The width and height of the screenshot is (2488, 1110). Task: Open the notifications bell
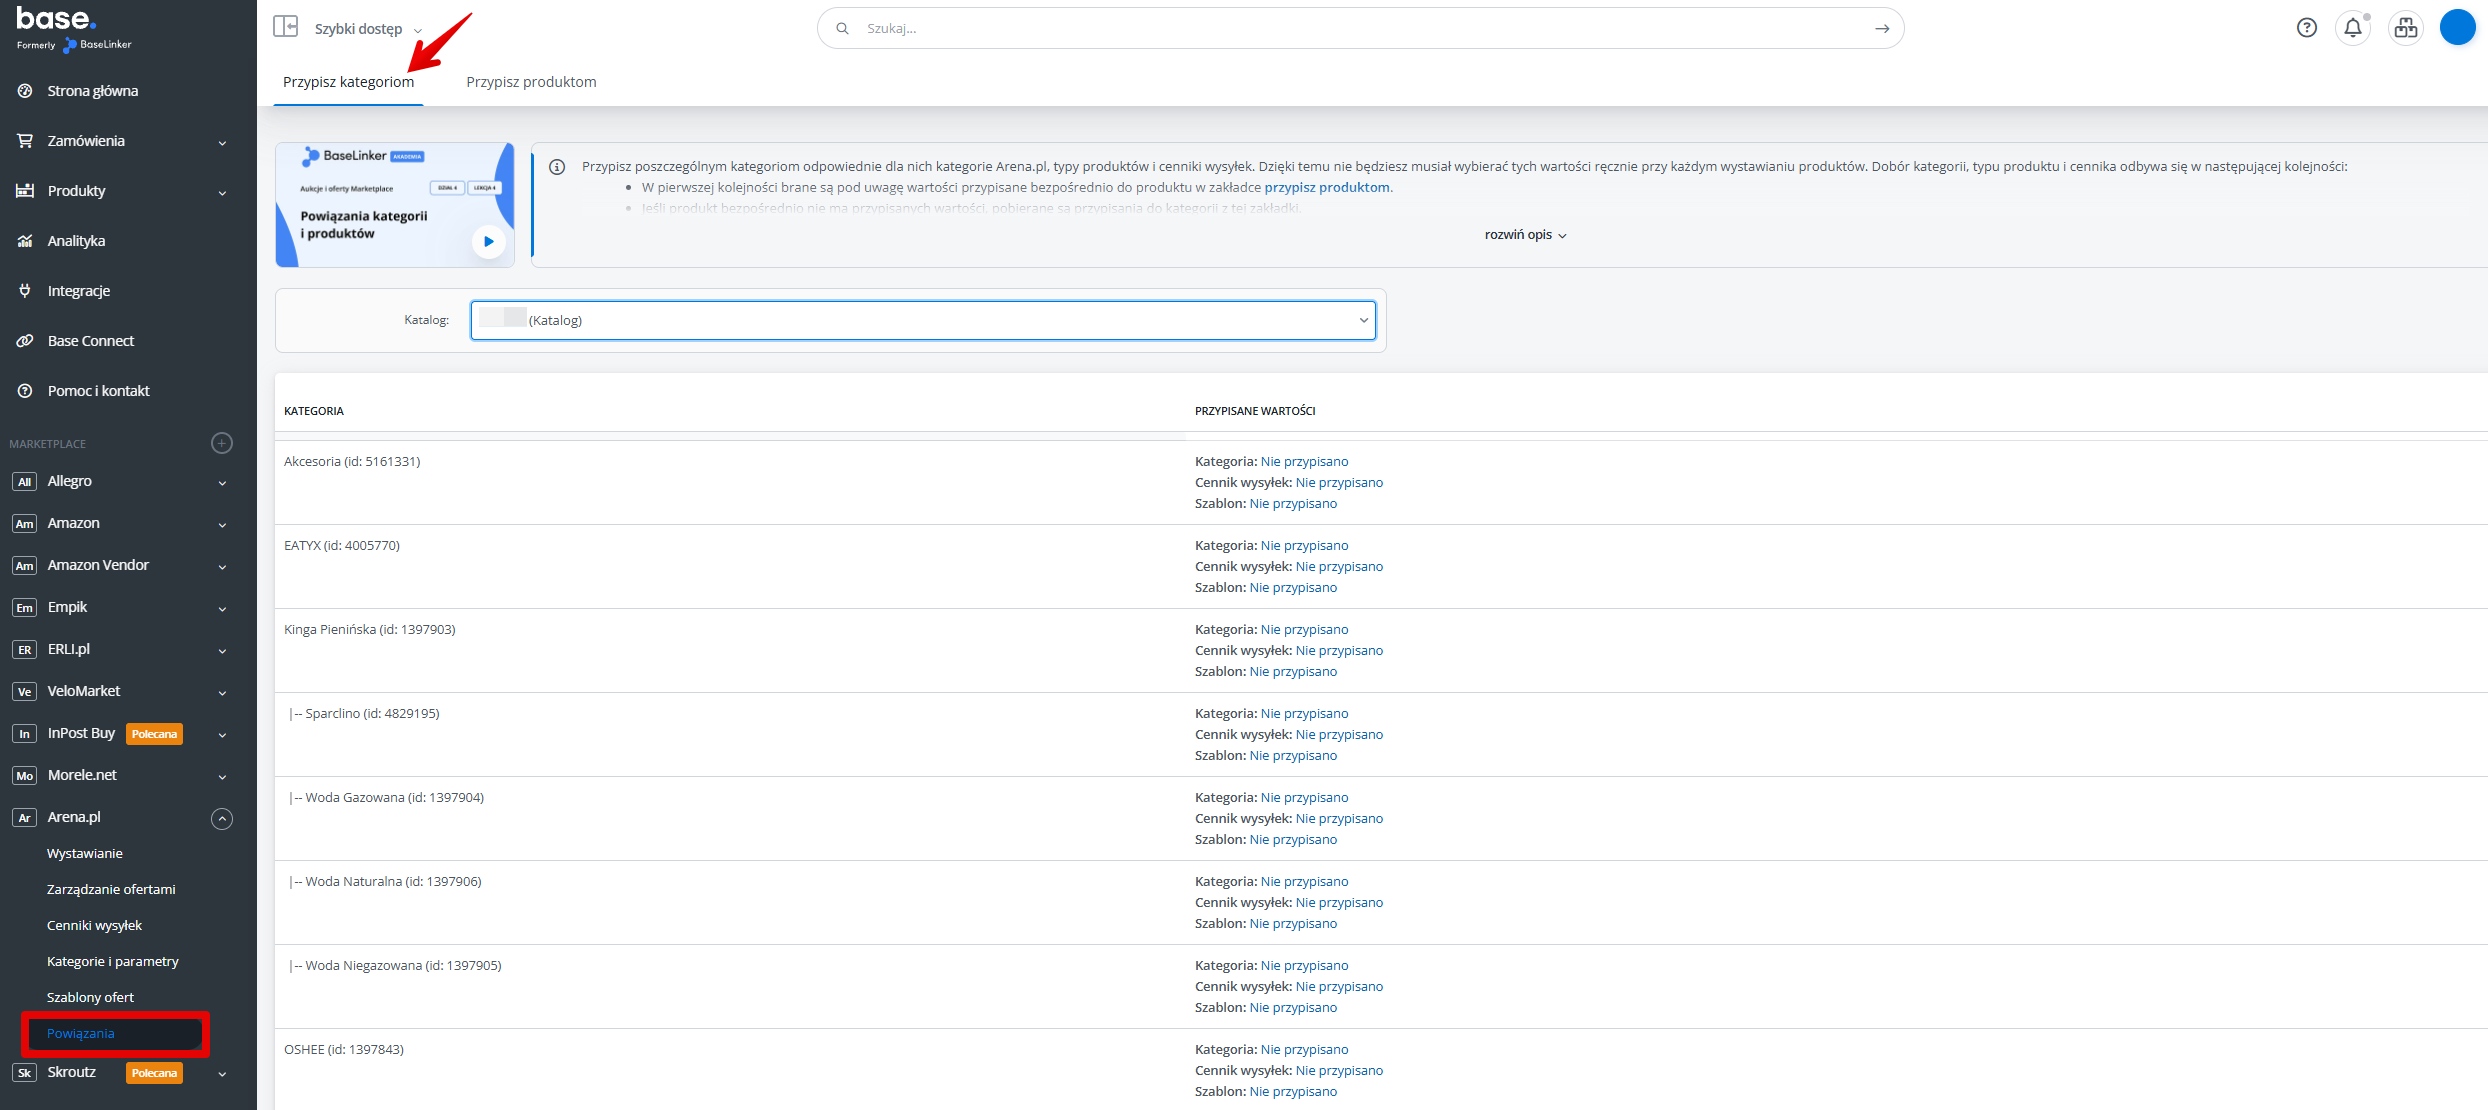pyautogui.click(x=2353, y=28)
